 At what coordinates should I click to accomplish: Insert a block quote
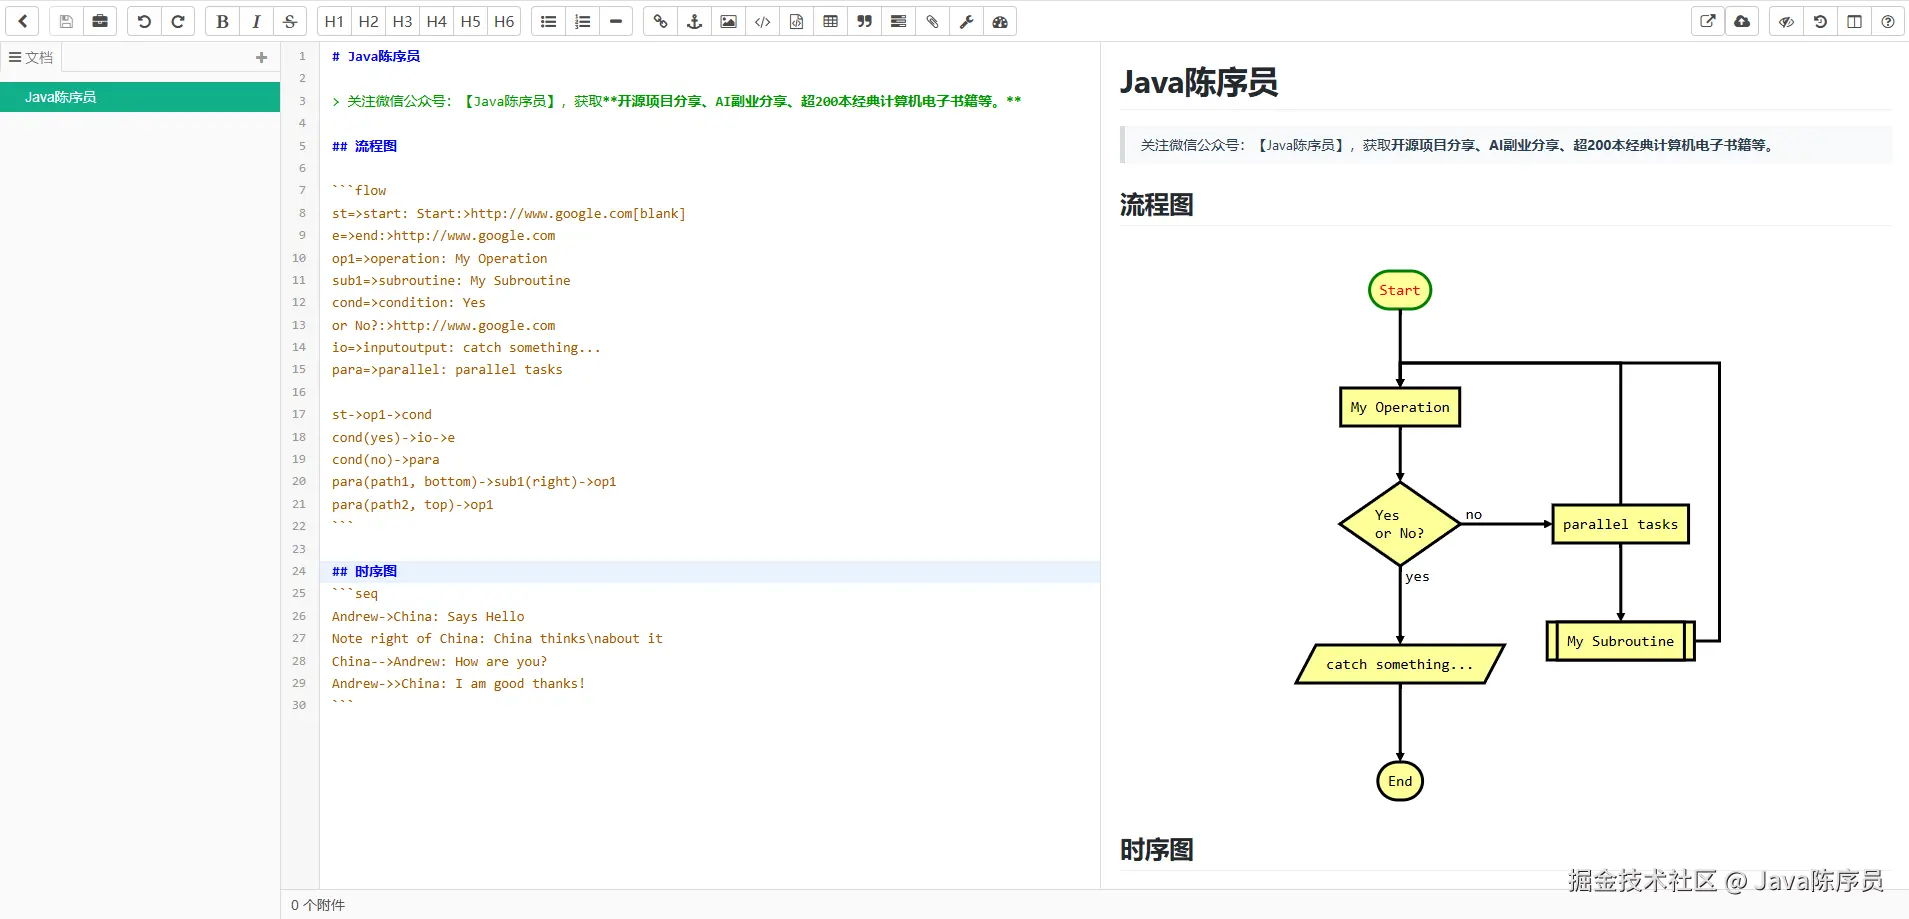(x=864, y=21)
